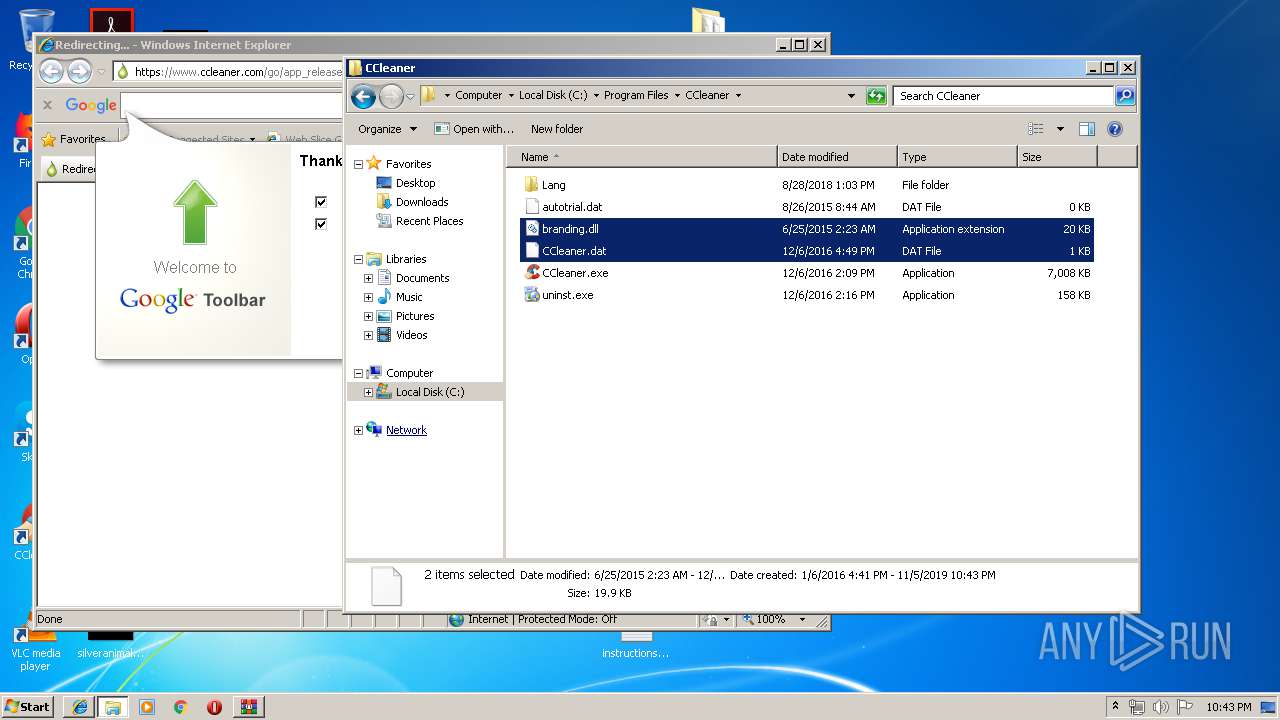Expand the Documents library node

pos(368,278)
